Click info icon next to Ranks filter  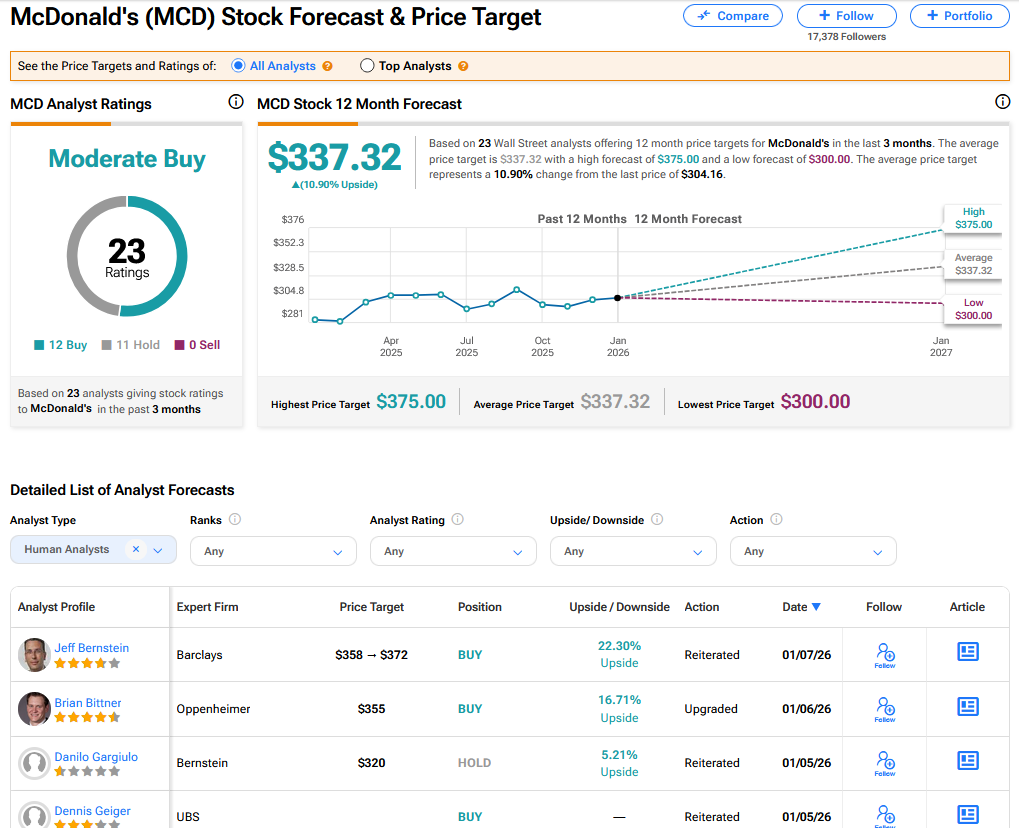[235, 520]
